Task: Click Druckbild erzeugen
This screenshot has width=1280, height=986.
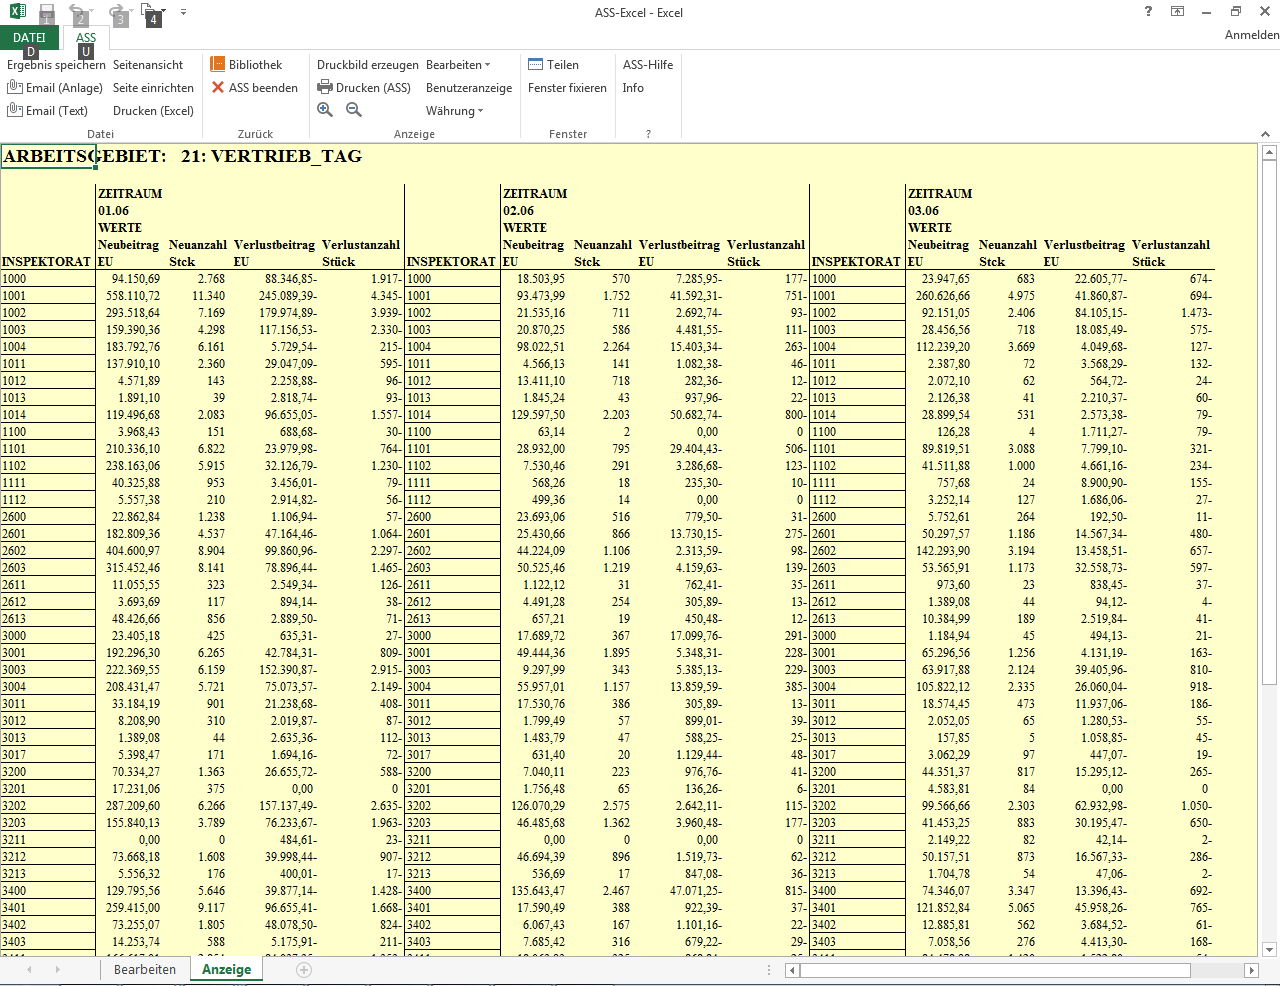Action: 368,65
